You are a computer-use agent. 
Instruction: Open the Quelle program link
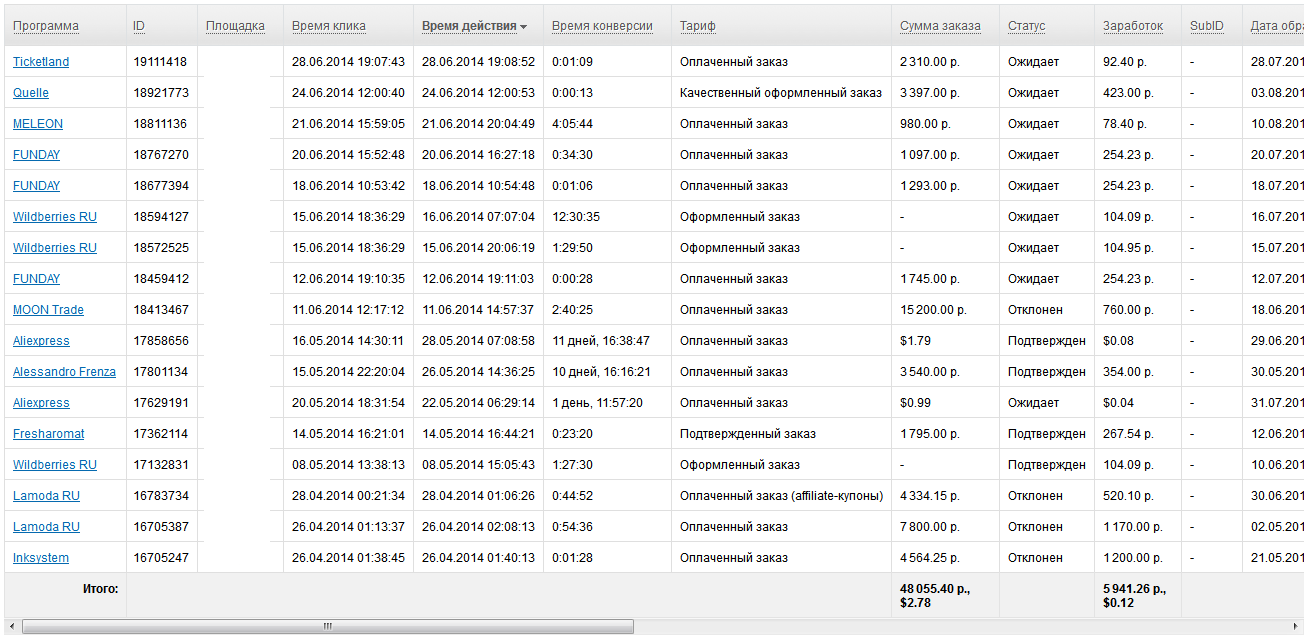point(31,93)
